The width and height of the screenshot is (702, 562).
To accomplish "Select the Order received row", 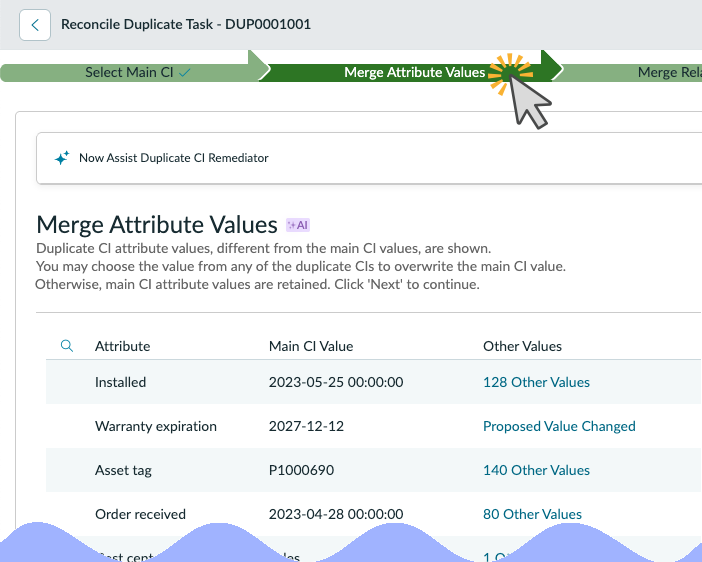I will 374,514.
